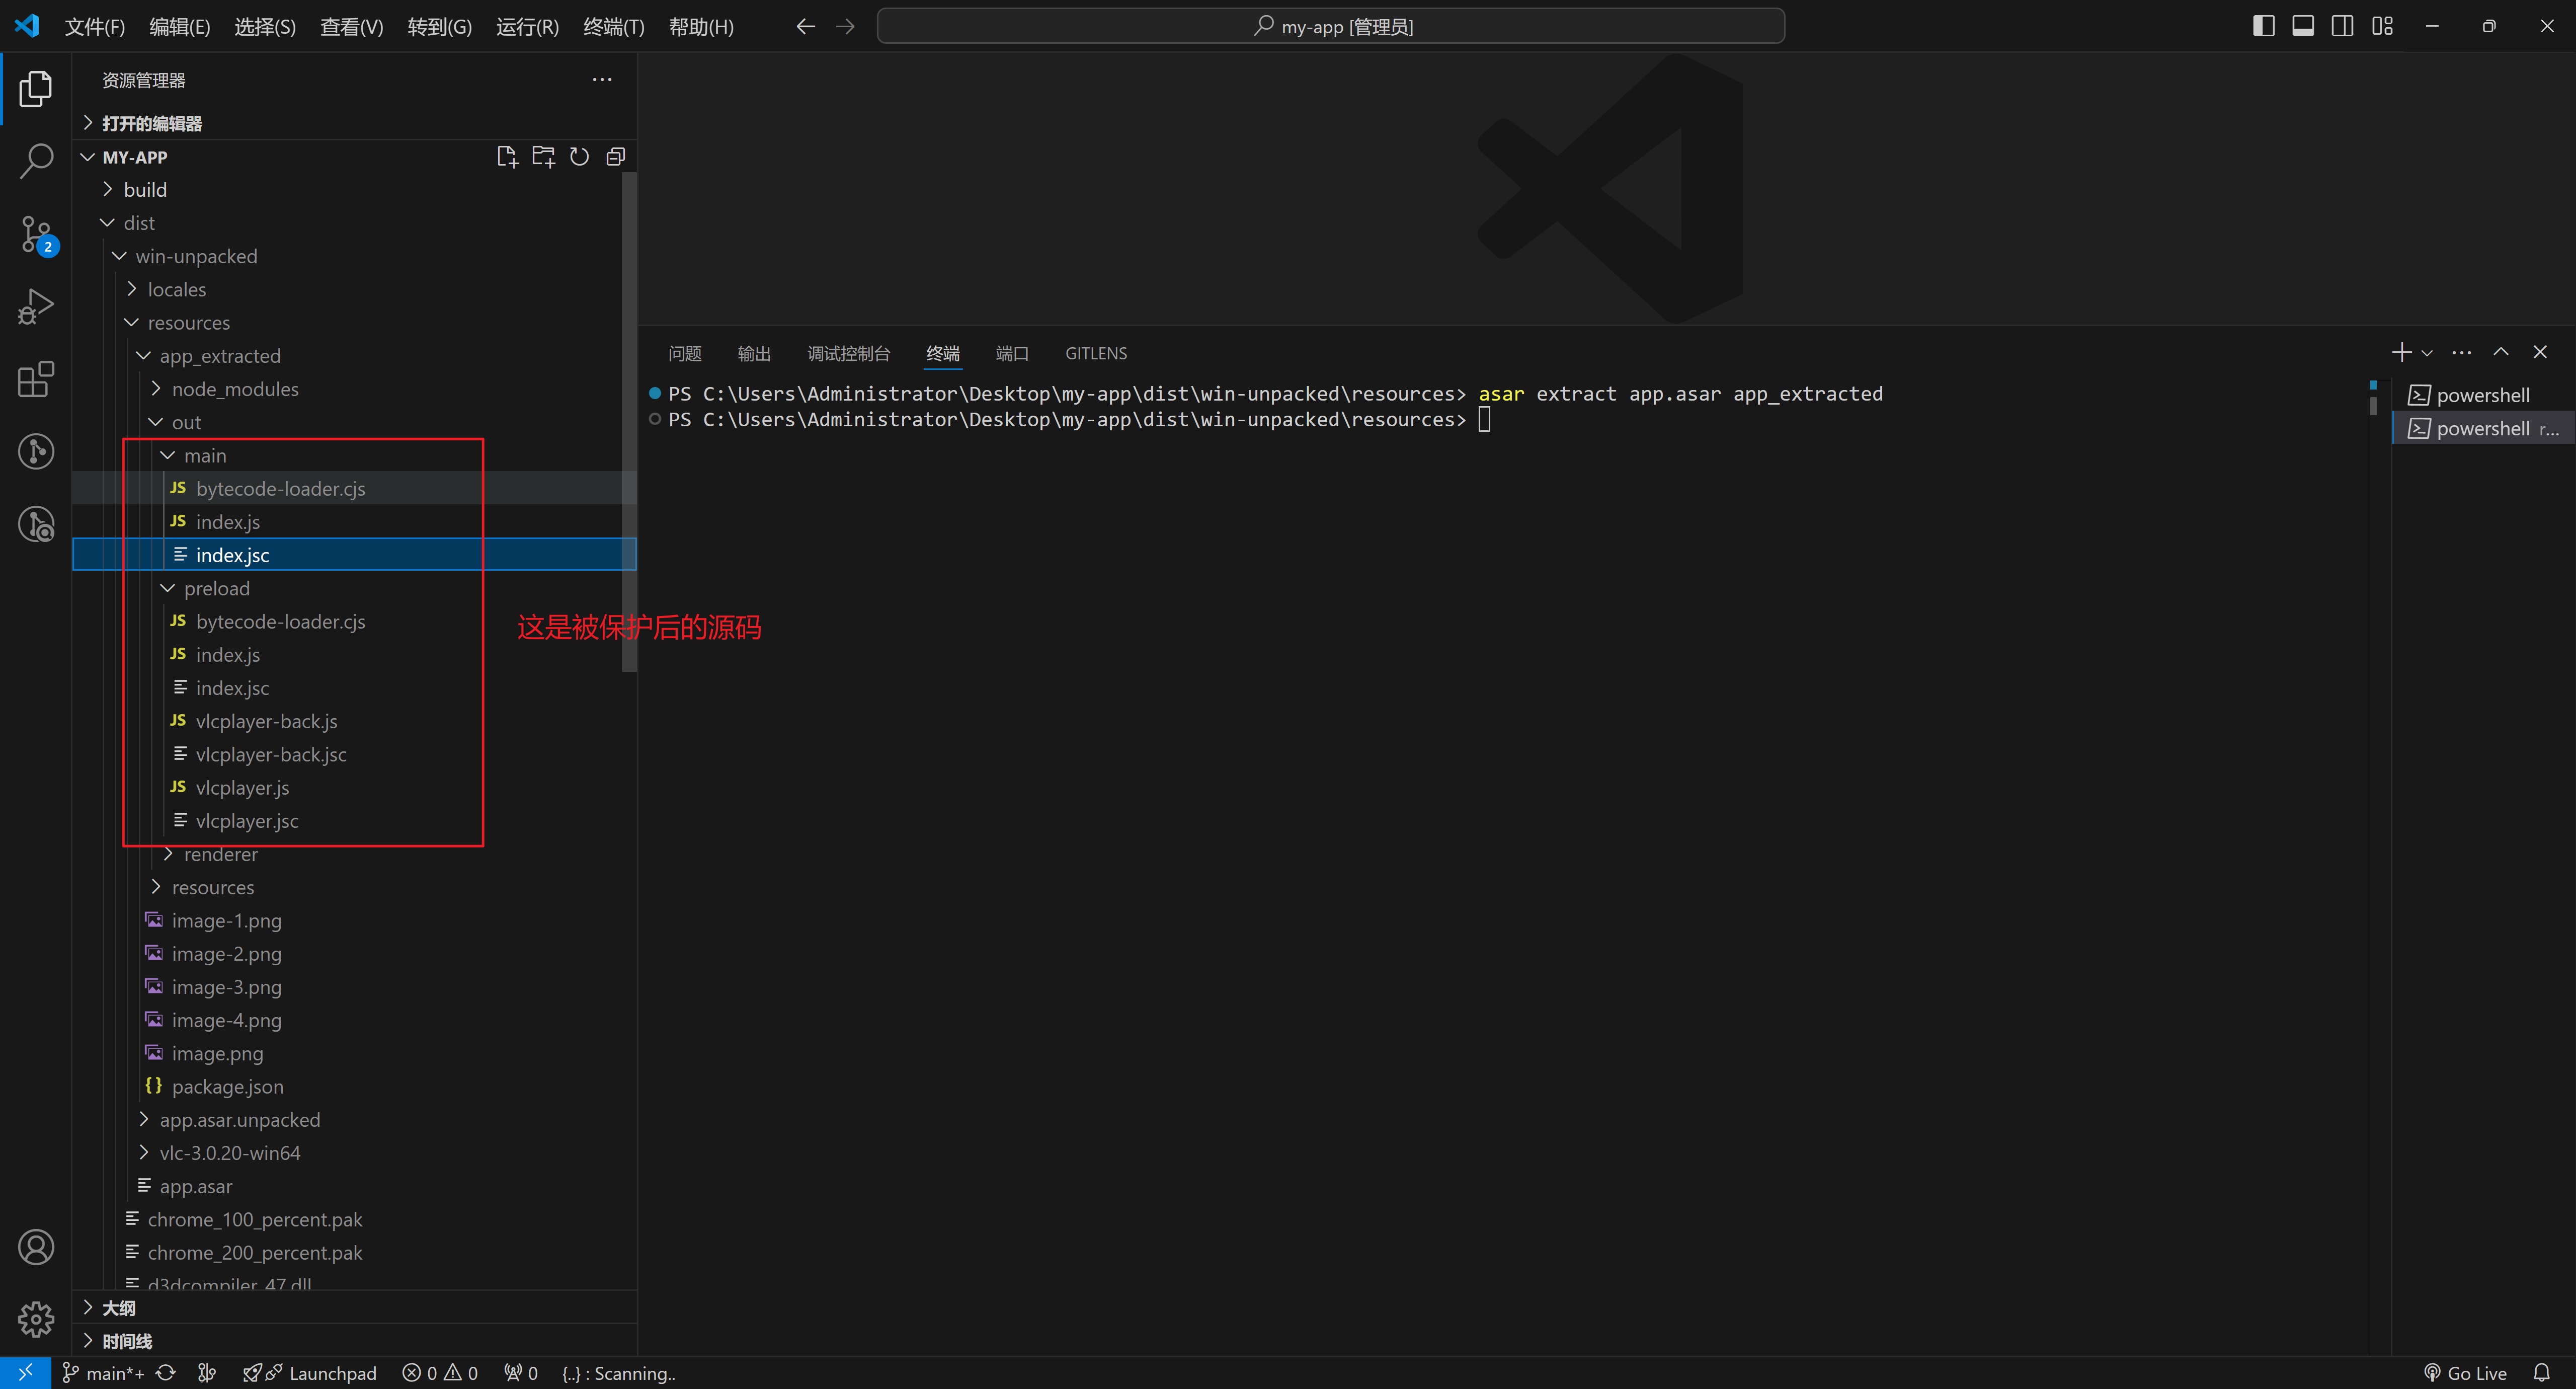
Task: Open chrome_100_percent.pak file entry
Action: 354,1220
